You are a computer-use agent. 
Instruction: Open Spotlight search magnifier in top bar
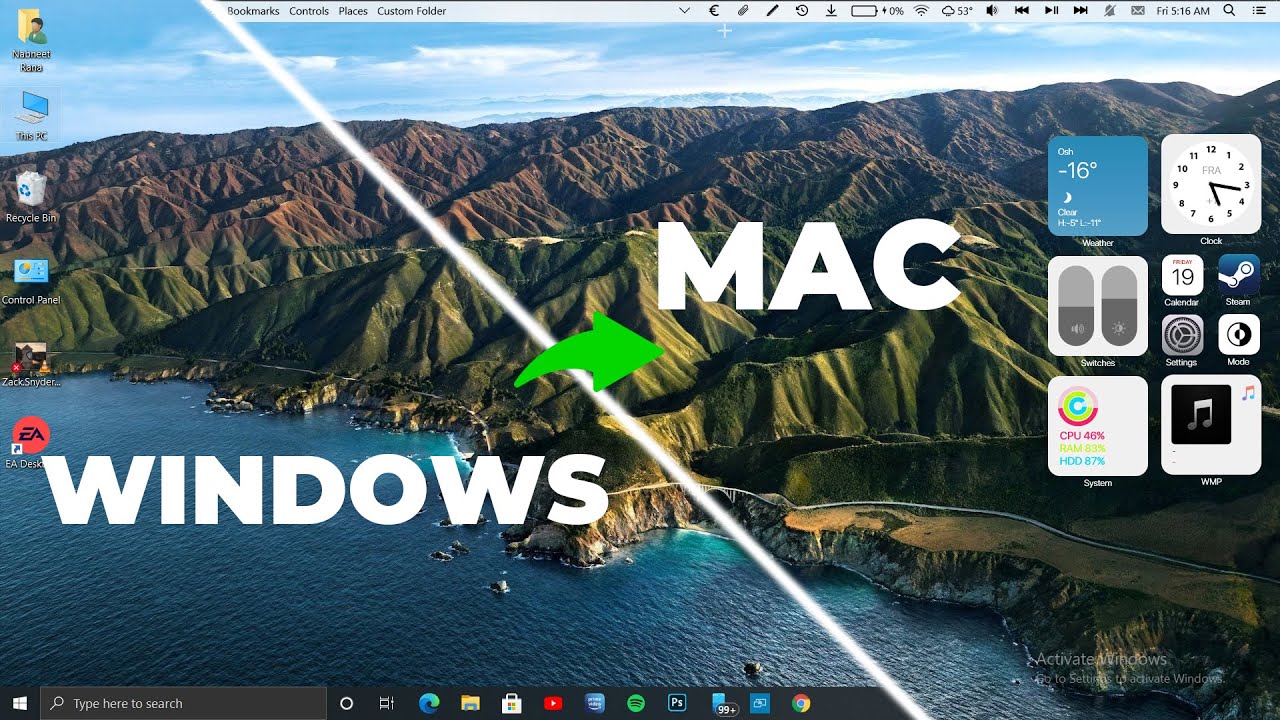click(x=1229, y=11)
